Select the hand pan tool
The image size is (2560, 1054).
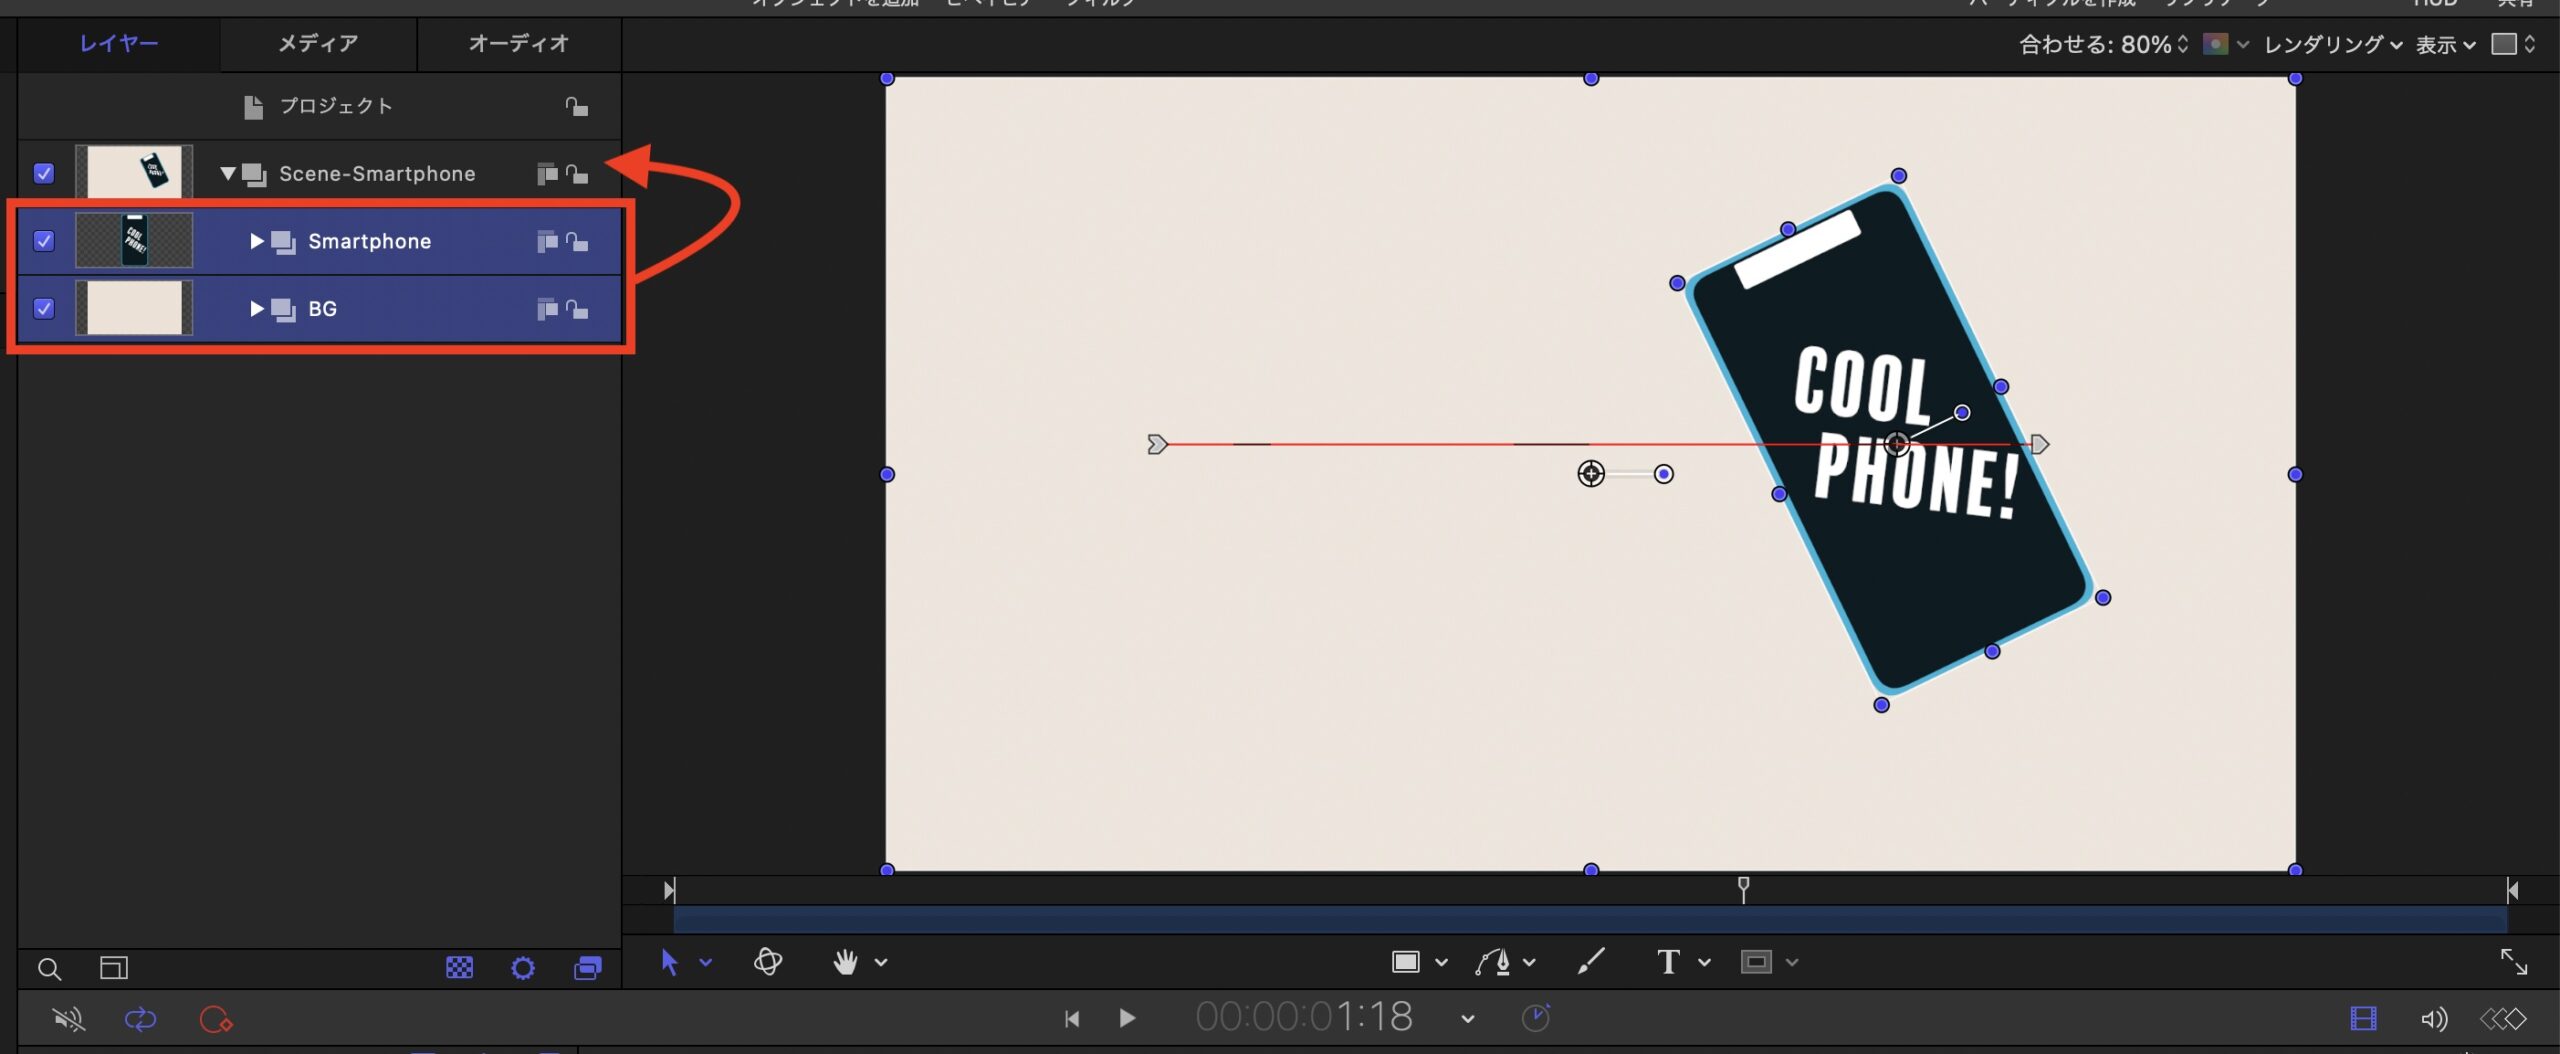(x=845, y=962)
